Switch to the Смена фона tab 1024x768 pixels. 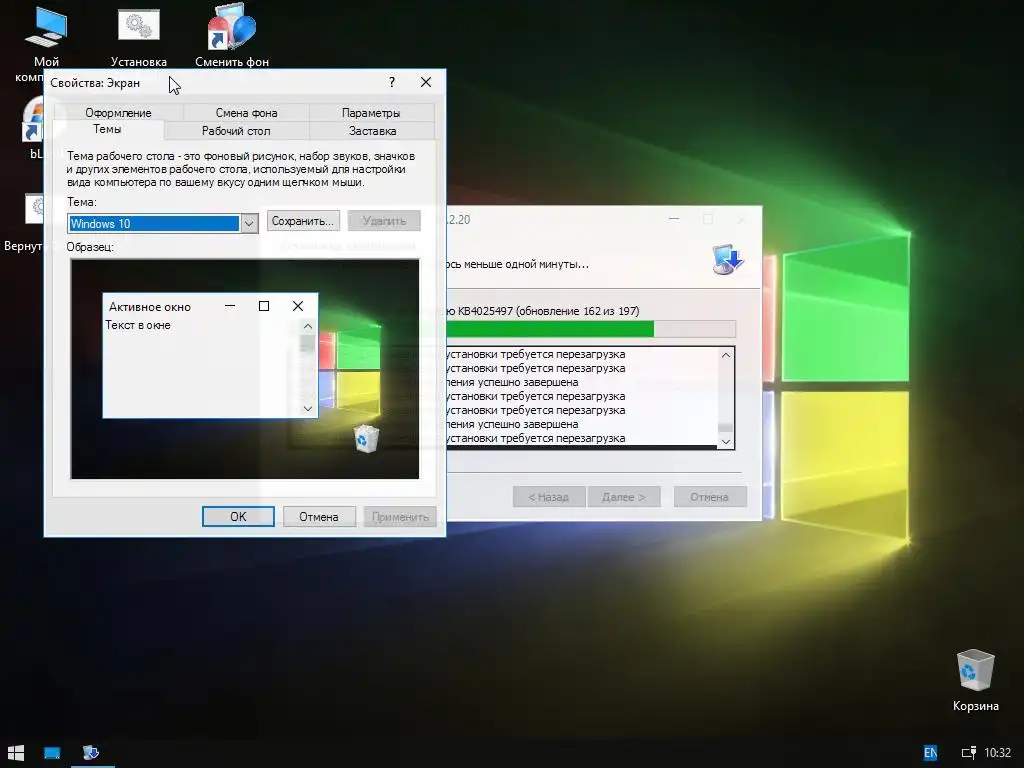point(246,112)
